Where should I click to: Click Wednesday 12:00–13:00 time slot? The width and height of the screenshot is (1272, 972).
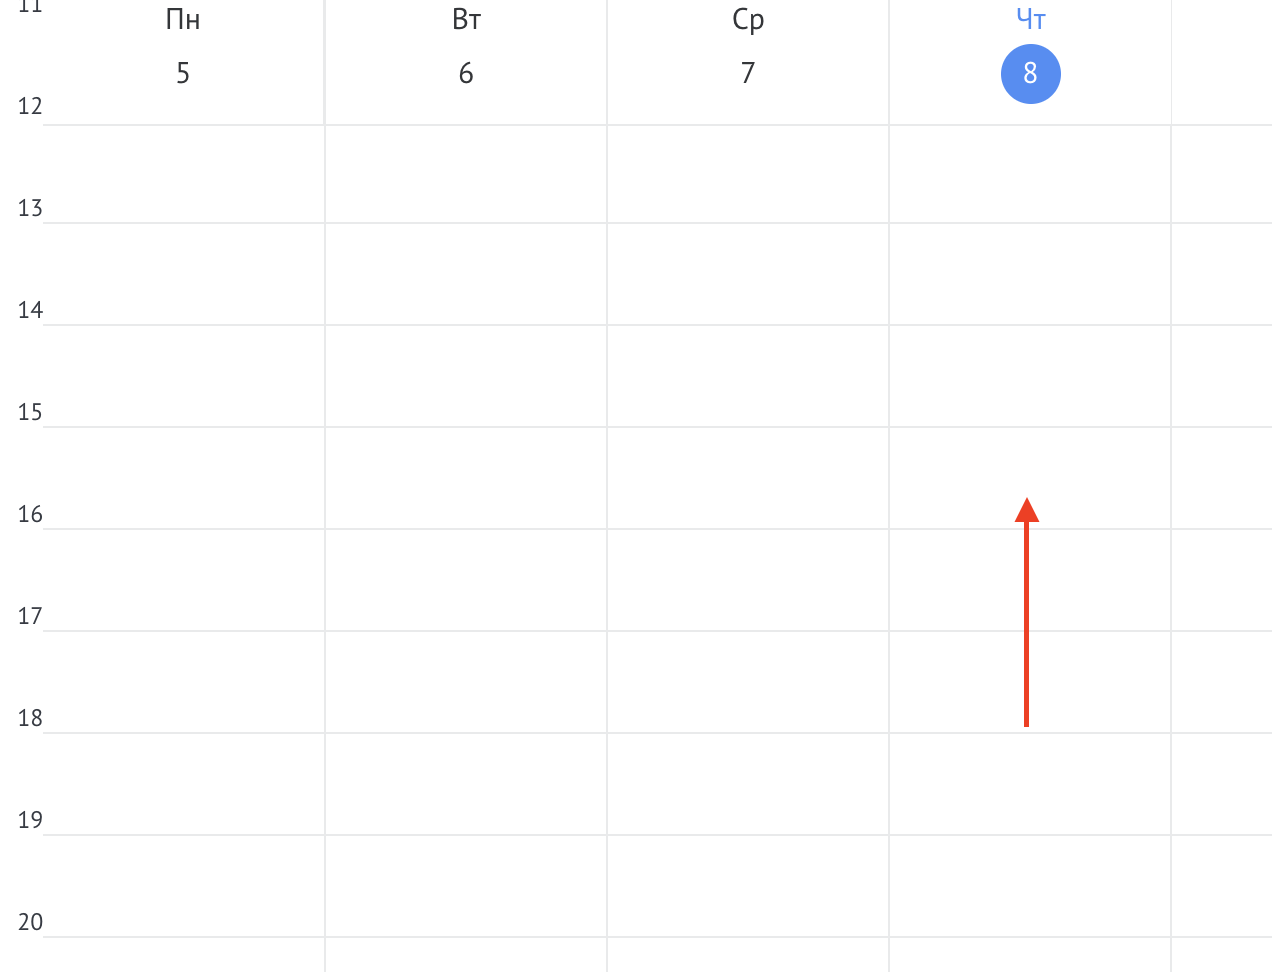pos(748,174)
